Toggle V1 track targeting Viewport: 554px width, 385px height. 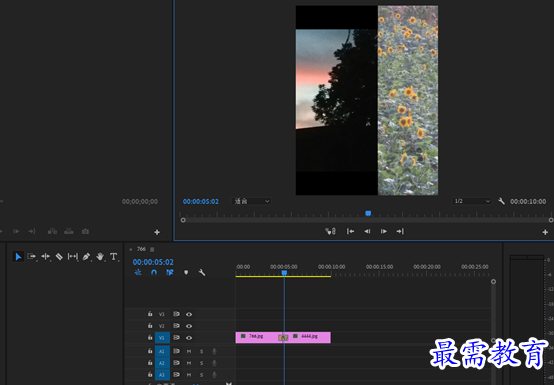(x=162, y=338)
